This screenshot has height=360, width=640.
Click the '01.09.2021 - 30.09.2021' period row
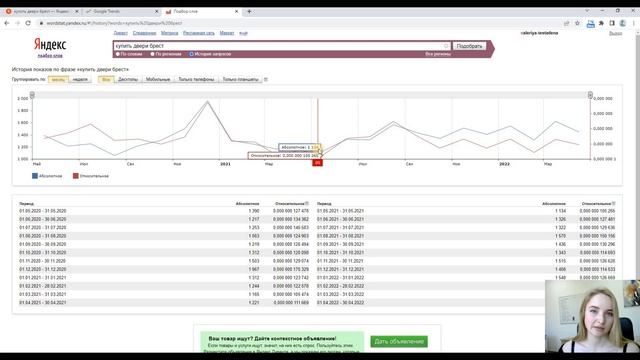[467, 244]
